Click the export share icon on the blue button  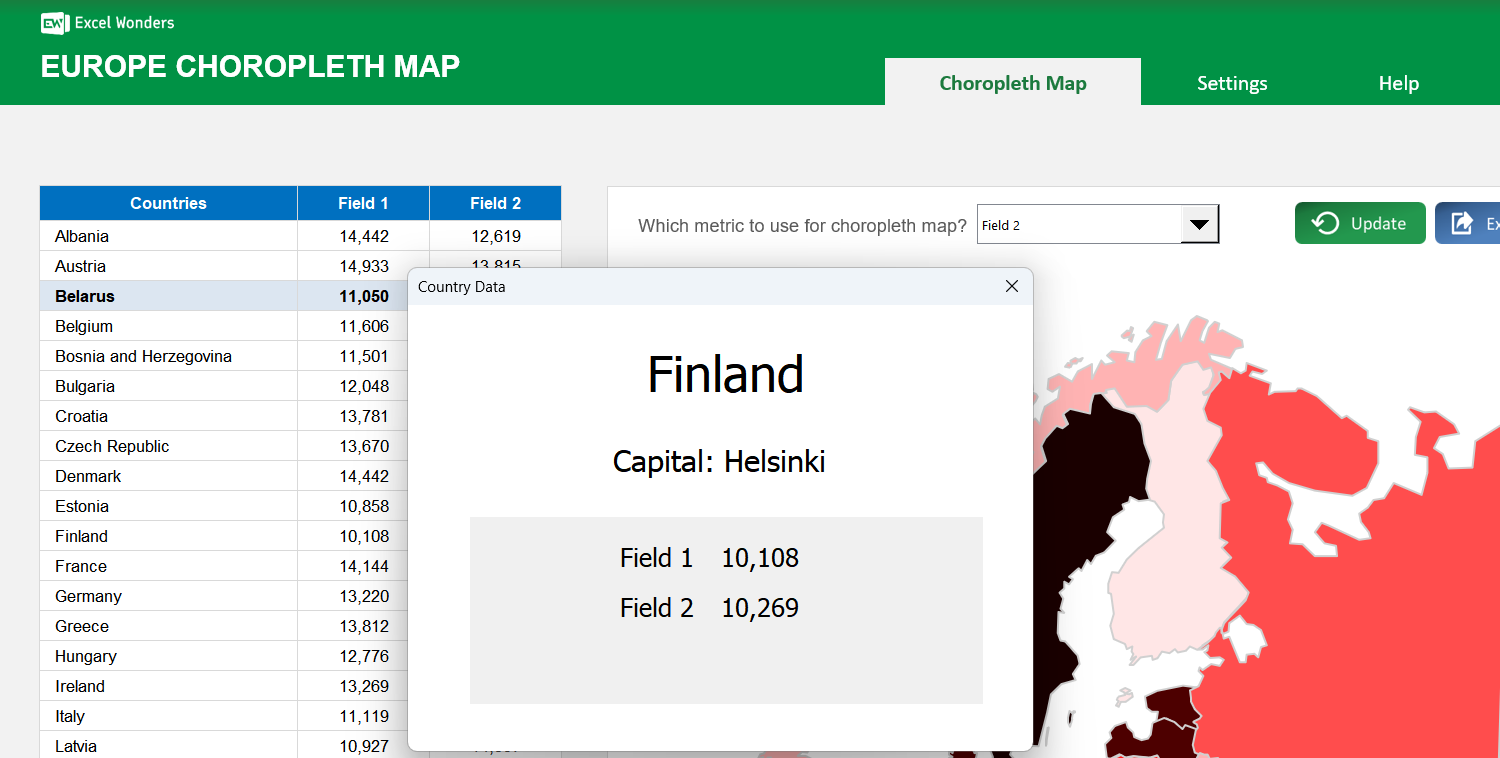coord(1463,223)
